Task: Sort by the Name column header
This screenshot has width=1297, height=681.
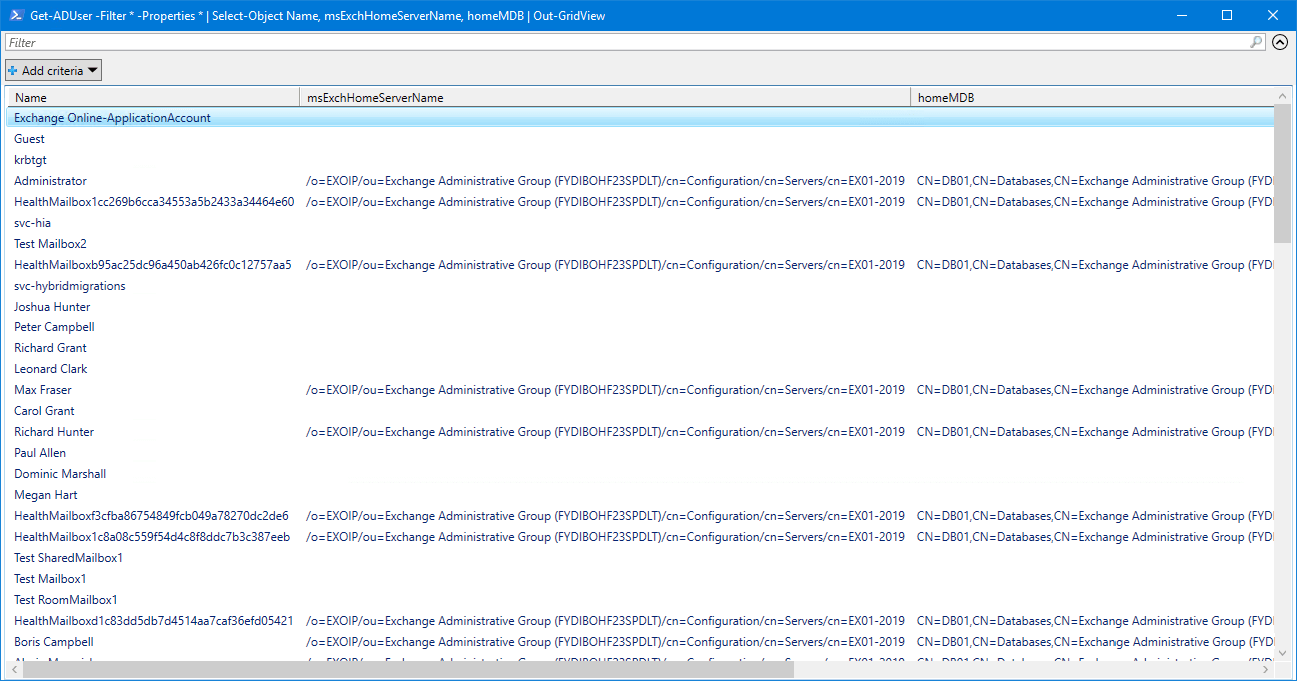Action: 153,97
